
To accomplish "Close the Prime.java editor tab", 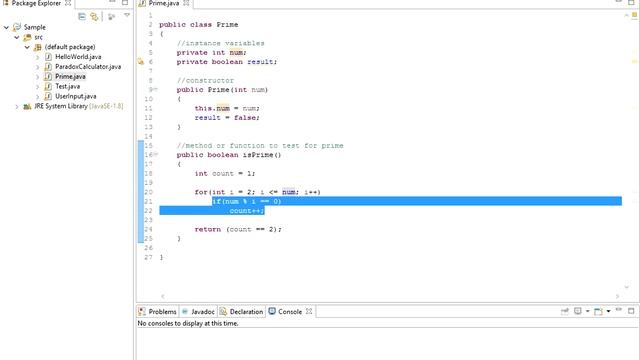I will (186, 3).
